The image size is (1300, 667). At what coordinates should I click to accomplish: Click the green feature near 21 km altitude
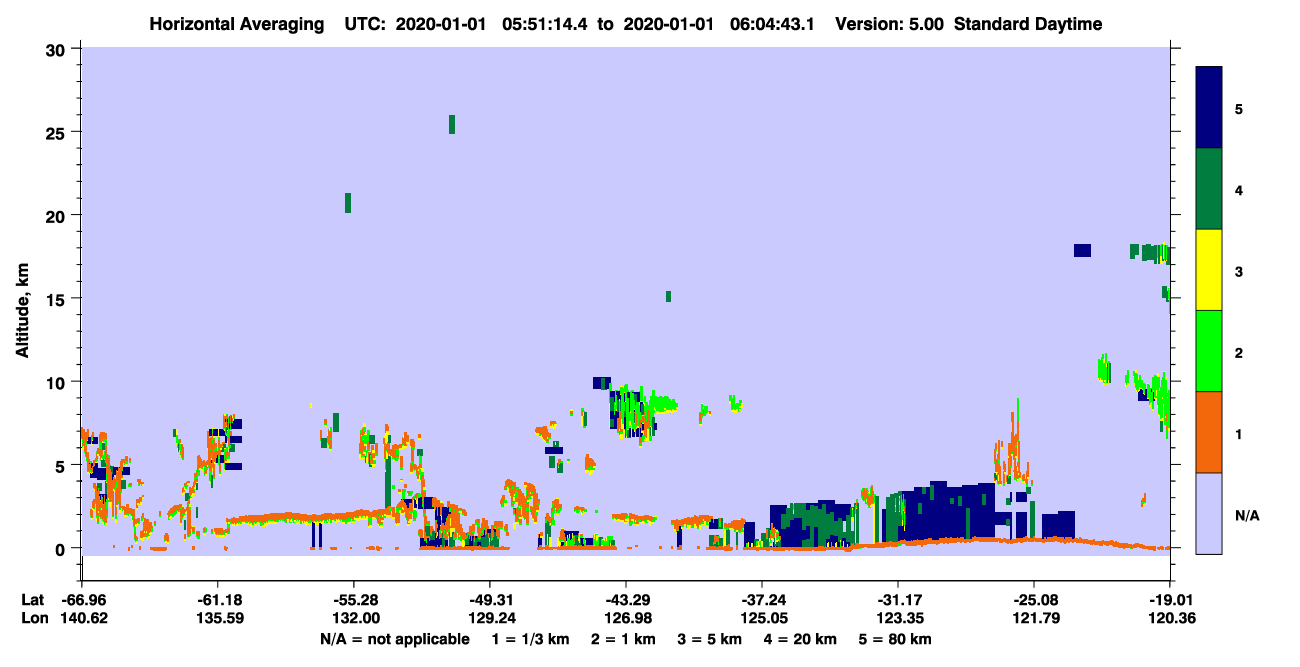point(348,203)
